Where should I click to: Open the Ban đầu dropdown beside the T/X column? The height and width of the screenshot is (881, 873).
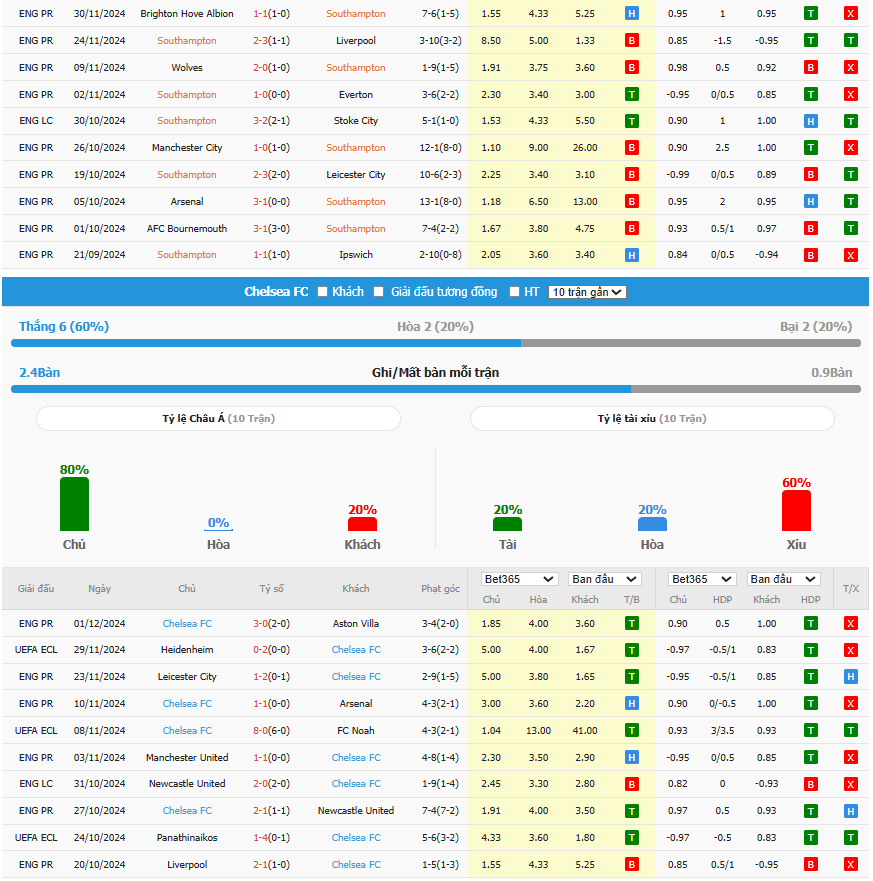[783, 579]
